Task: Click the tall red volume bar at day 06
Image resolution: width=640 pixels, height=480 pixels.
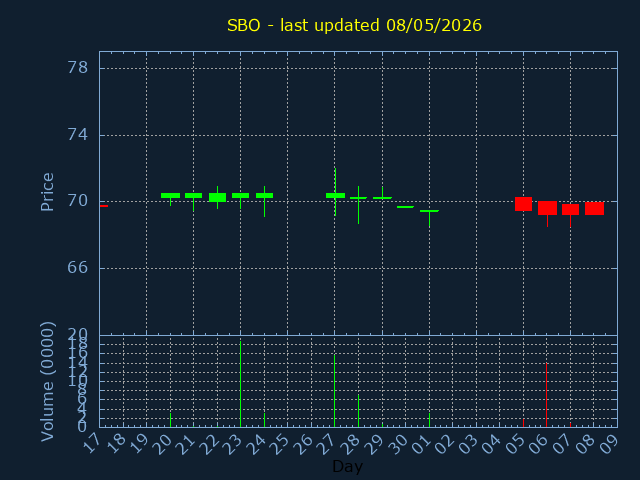Action: point(547,395)
